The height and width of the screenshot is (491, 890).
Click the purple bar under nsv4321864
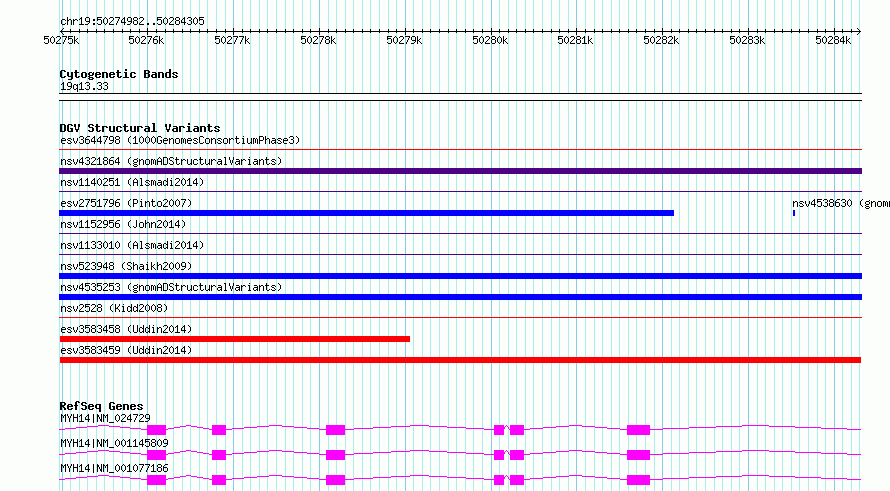click(460, 171)
